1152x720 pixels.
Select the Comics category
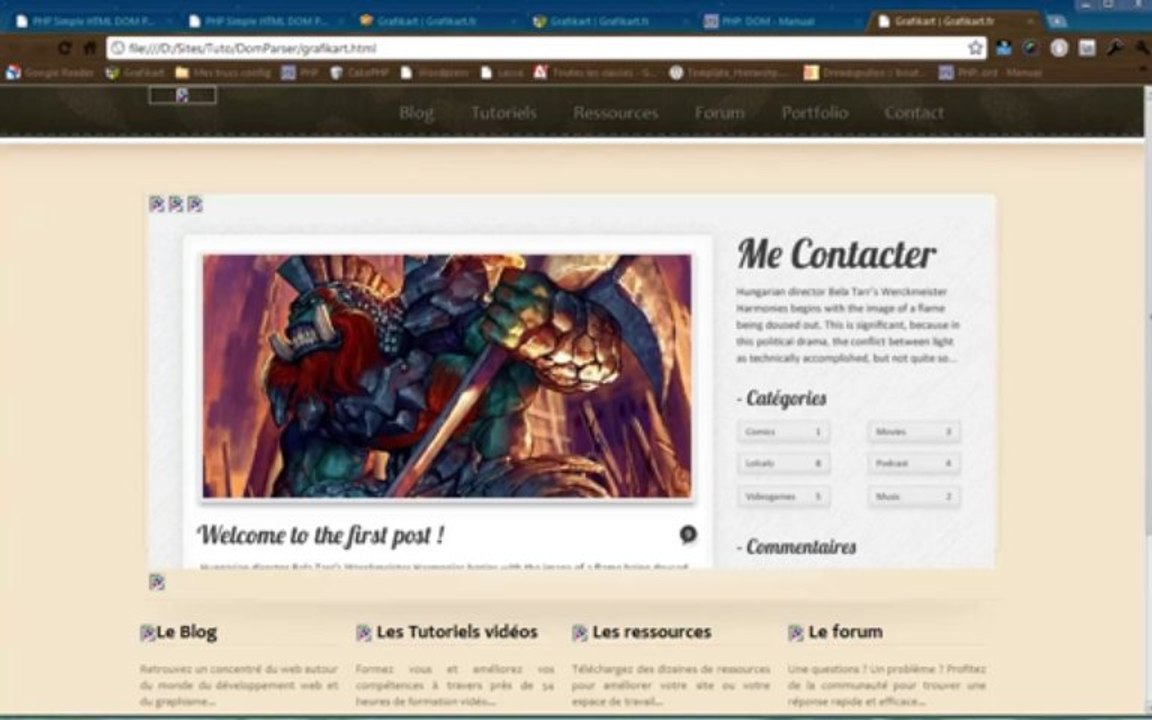[783, 432]
